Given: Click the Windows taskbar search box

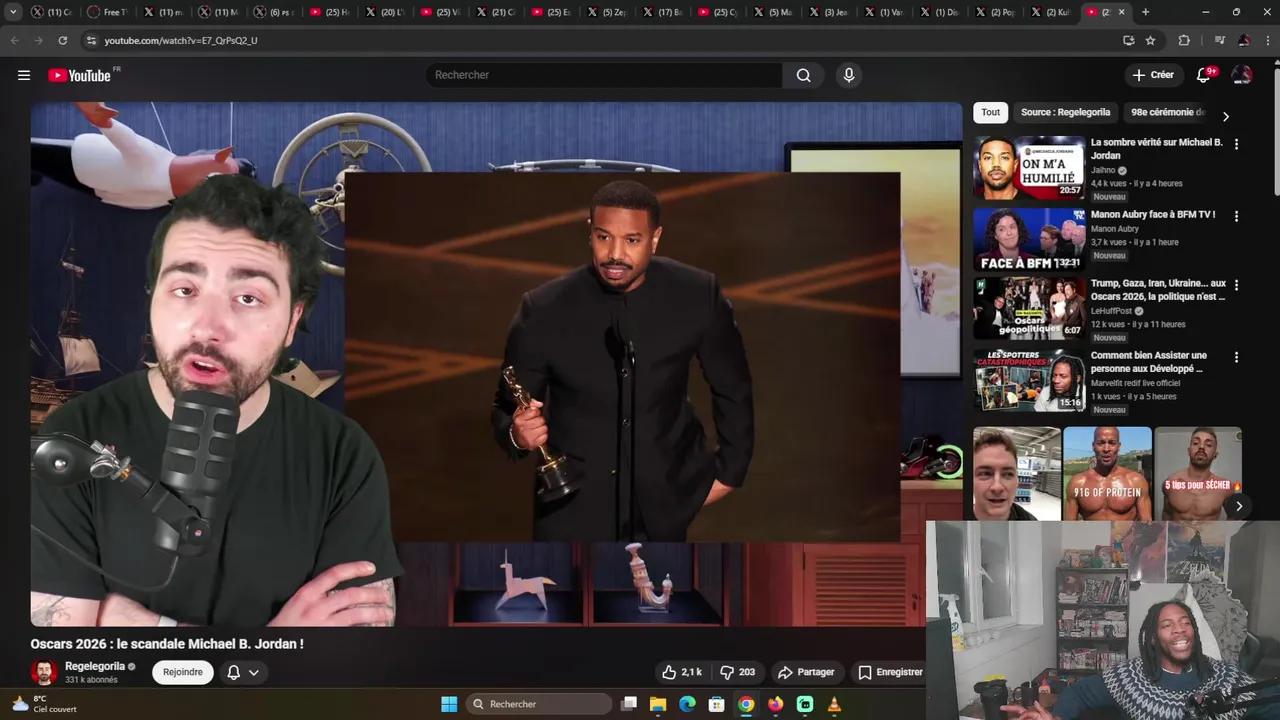Looking at the screenshot, I should pos(540,704).
